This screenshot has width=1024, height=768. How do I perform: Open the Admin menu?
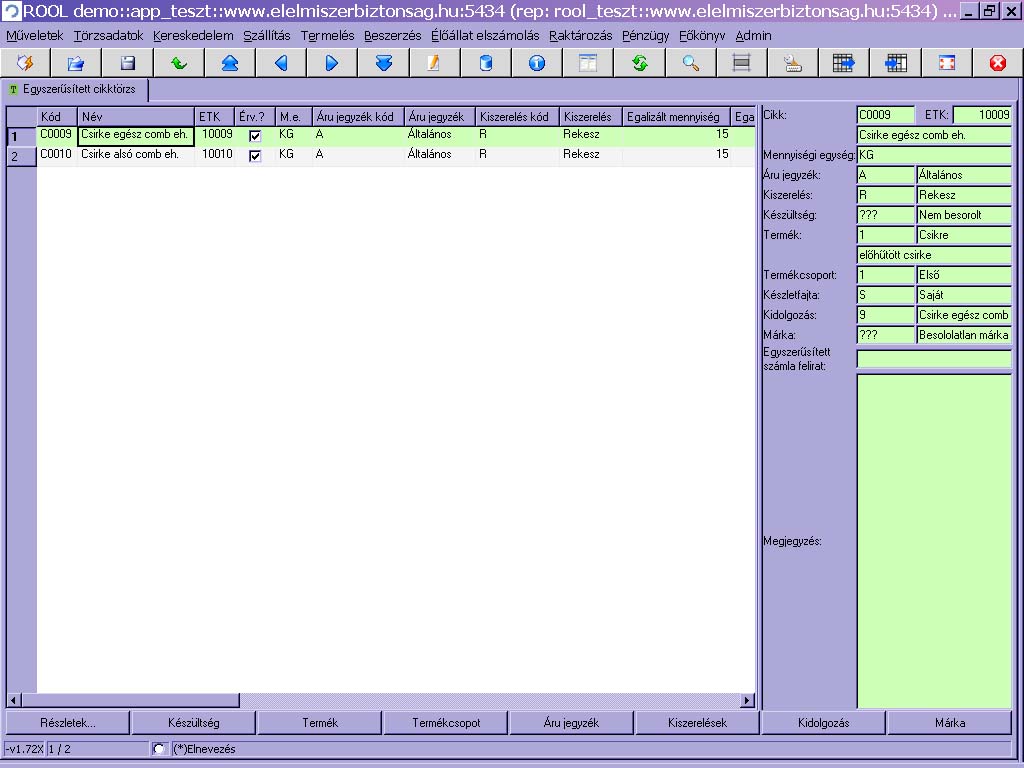pos(753,36)
